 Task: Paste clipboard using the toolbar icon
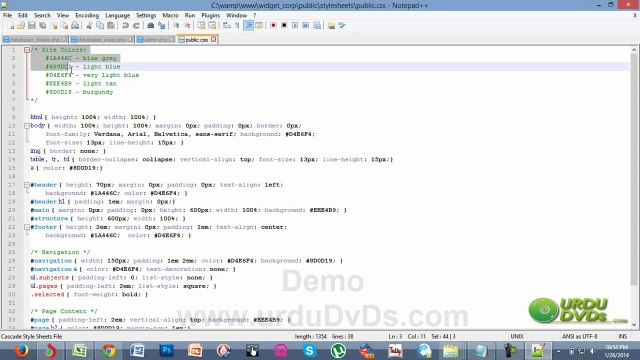click(x=111, y=26)
